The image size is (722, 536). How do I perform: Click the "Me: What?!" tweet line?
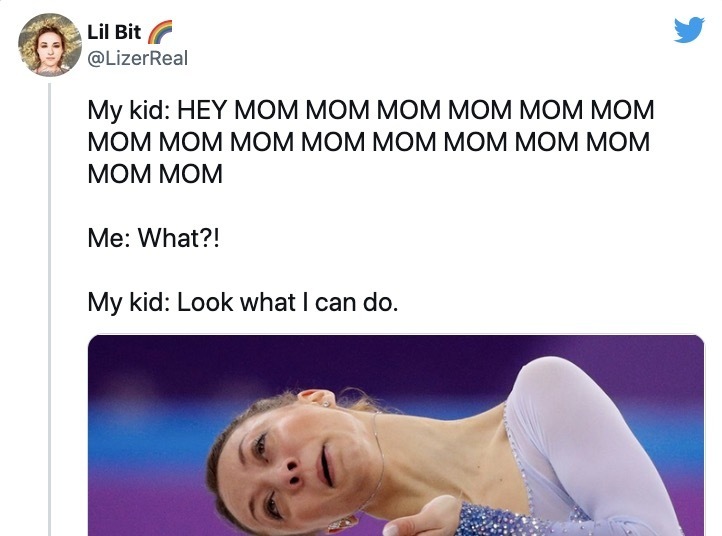[x=153, y=238]
